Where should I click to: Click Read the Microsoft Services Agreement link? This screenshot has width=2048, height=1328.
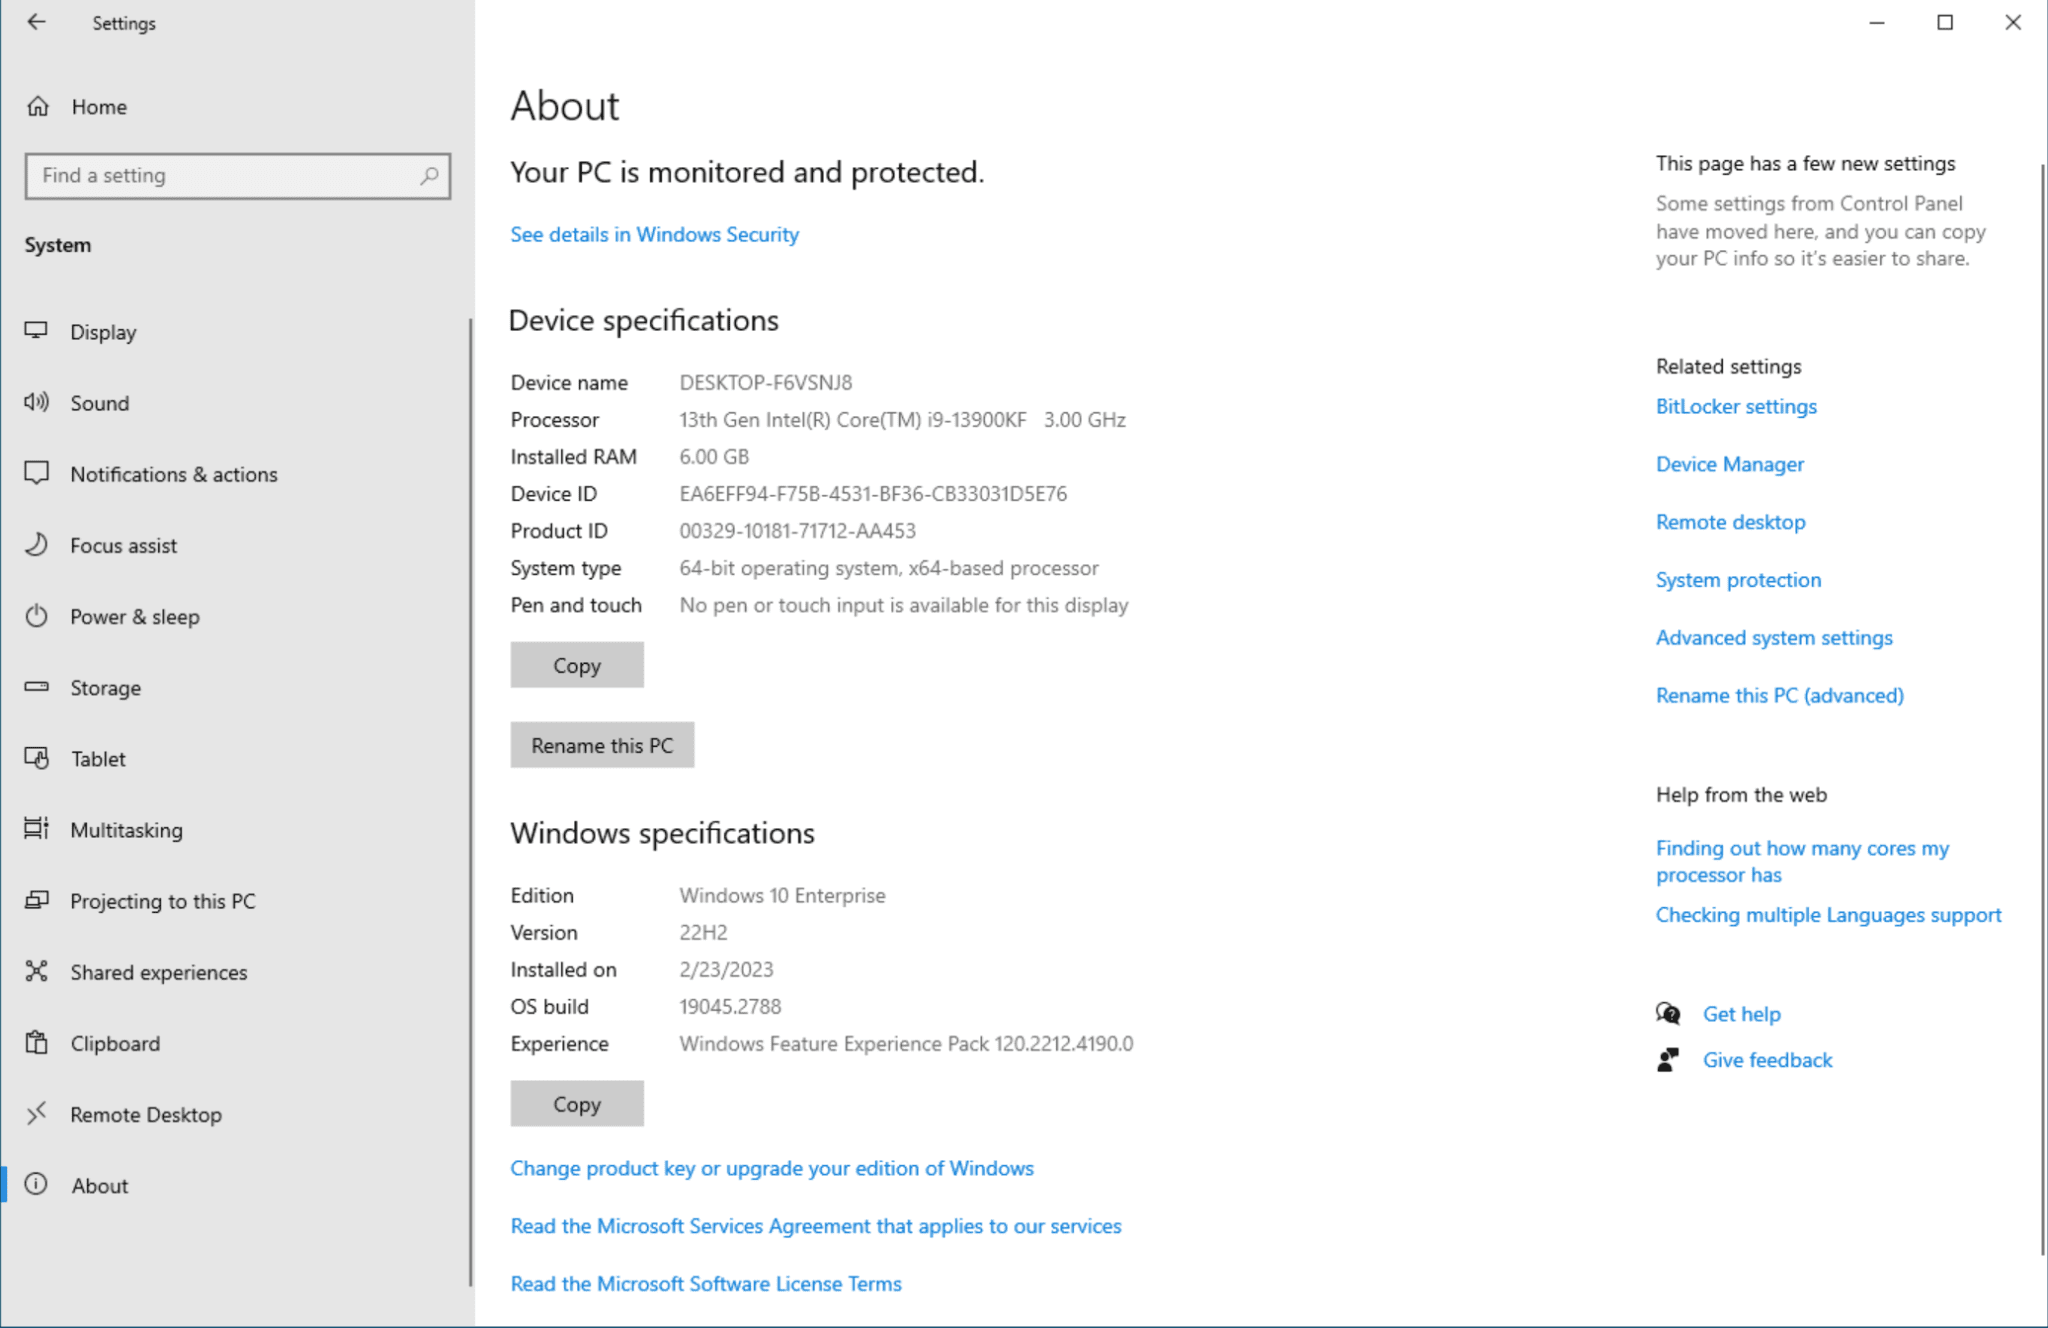pyautogui.click(x=815, y=1225)
